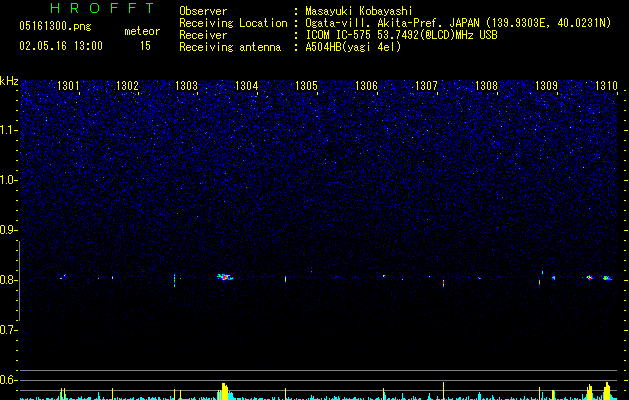
Task: Click the 0.9 kHz axis label
Action: [x=8, y=230]
